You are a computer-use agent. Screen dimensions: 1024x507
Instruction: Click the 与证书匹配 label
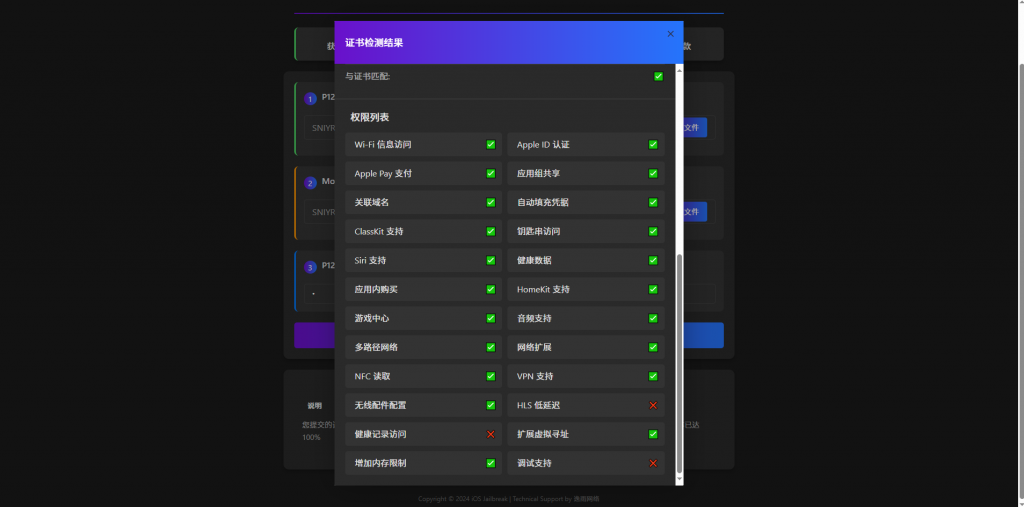pos(367,76)
